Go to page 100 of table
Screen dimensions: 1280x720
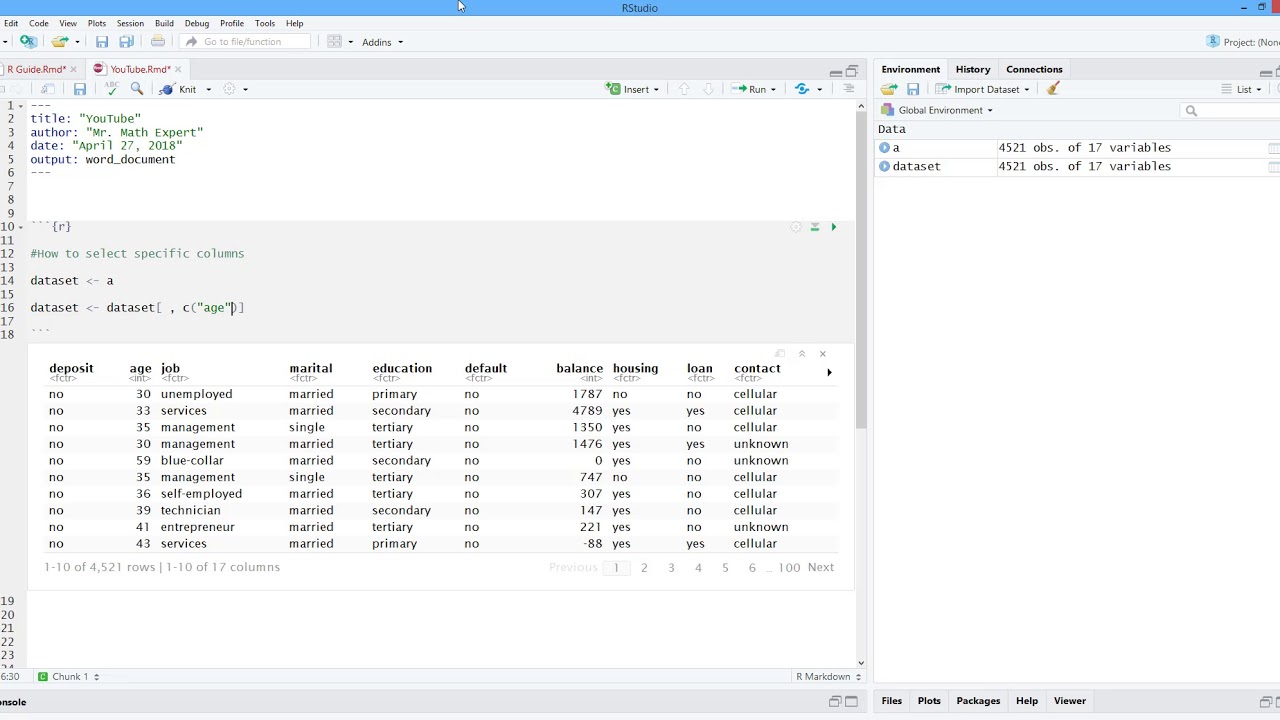tap(789, 567)
